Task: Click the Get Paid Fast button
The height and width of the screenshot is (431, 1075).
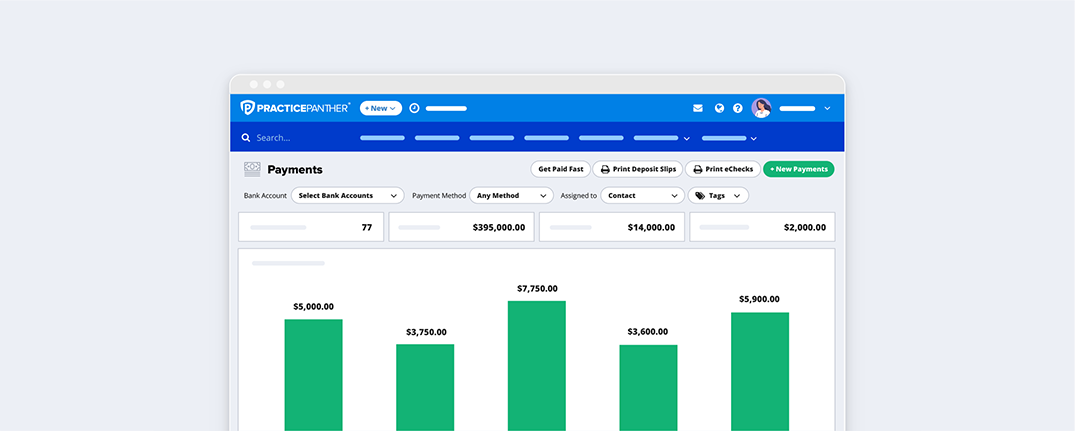Action: pos(560,169)
